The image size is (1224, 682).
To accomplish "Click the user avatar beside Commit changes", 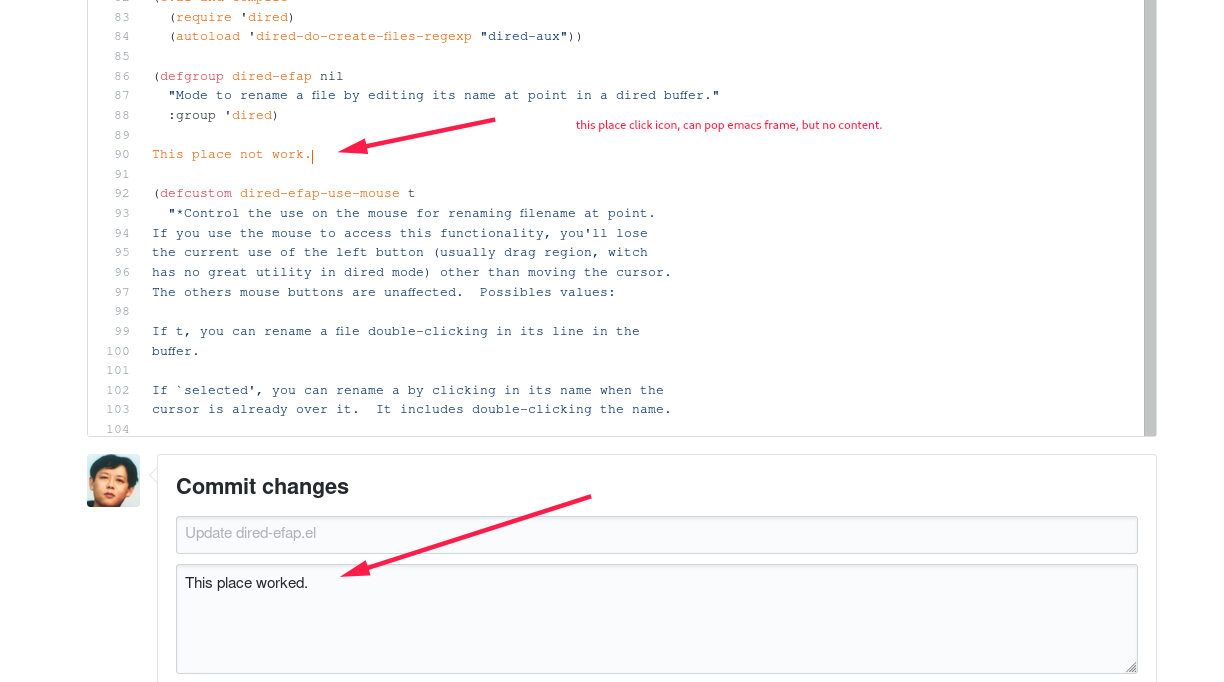I will [113, 481].
